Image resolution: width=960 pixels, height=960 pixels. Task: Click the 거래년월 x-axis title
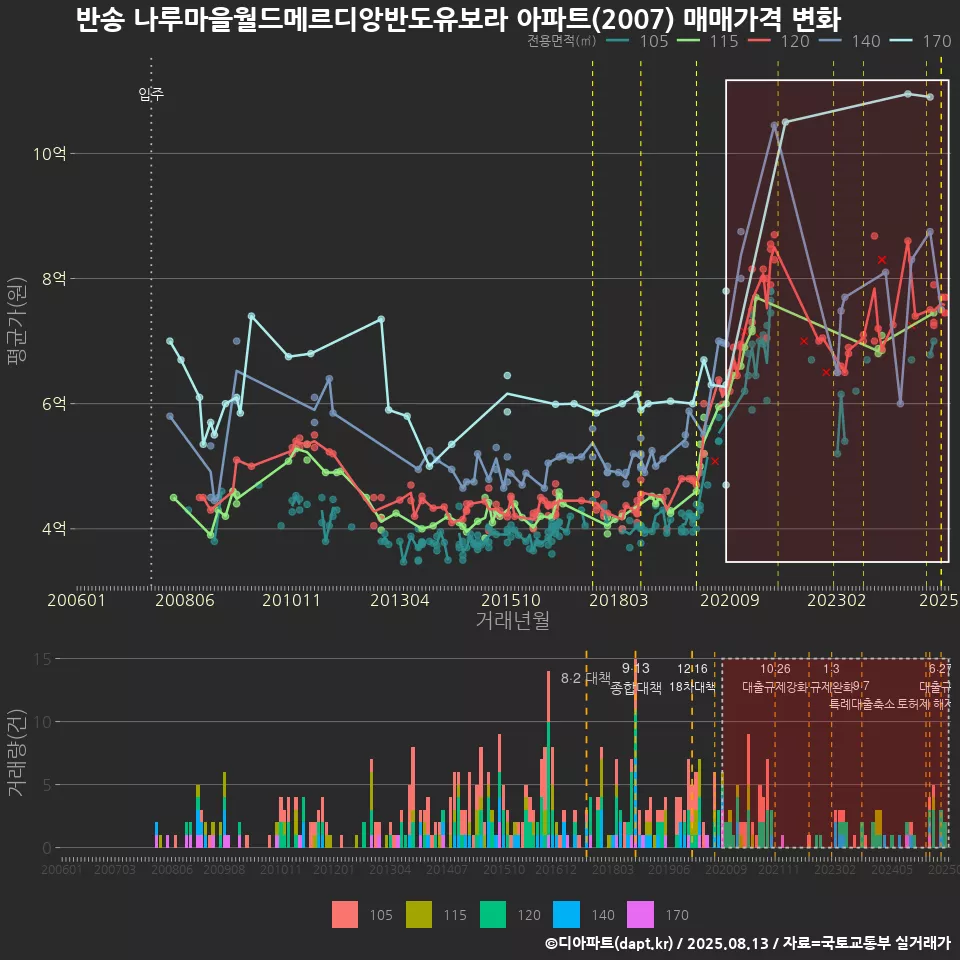click(x=512, y=620)
